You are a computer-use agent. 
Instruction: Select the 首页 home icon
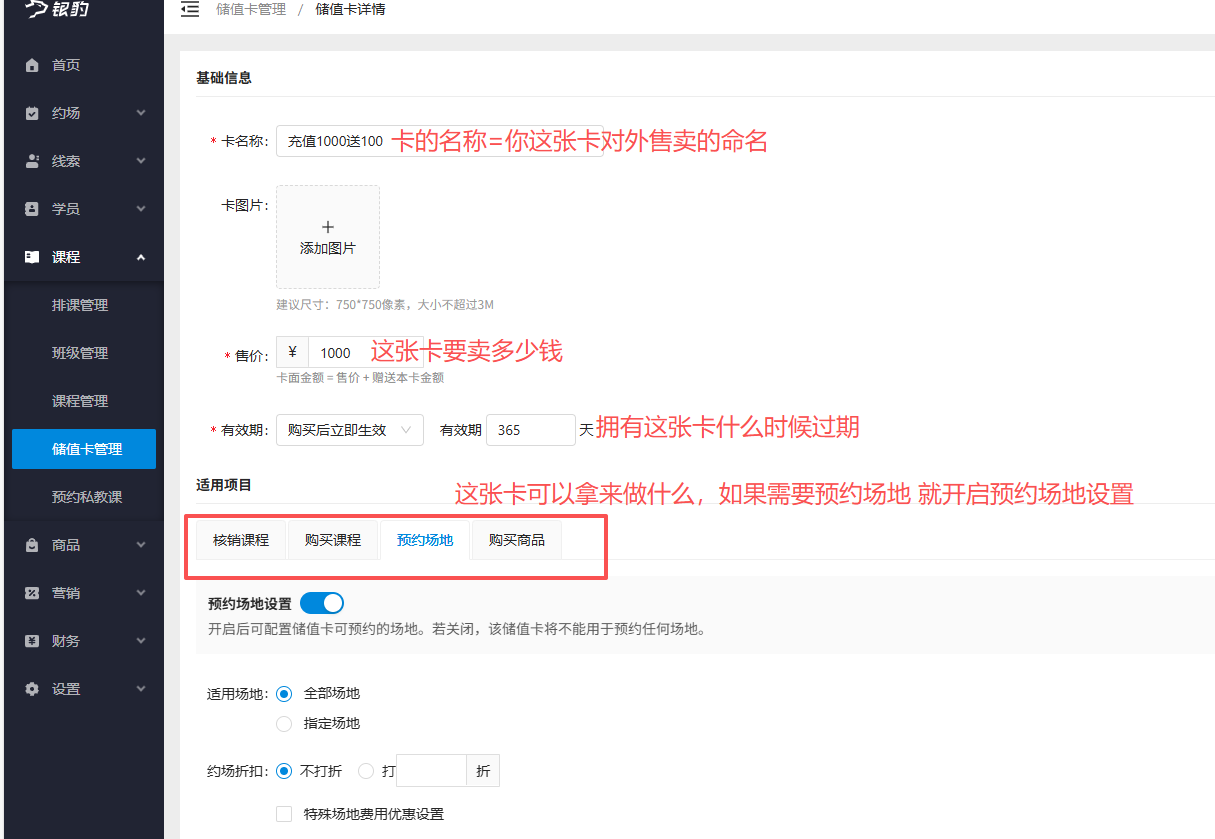33,64
